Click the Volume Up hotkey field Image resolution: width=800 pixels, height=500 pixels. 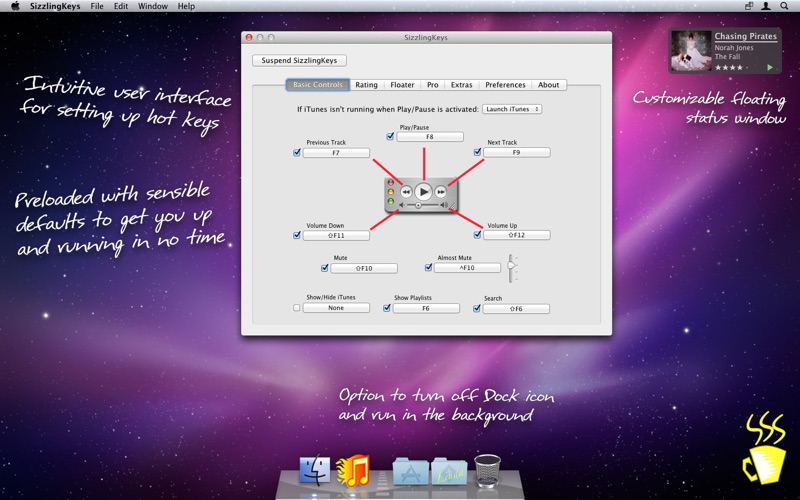[x=517, y=235]
